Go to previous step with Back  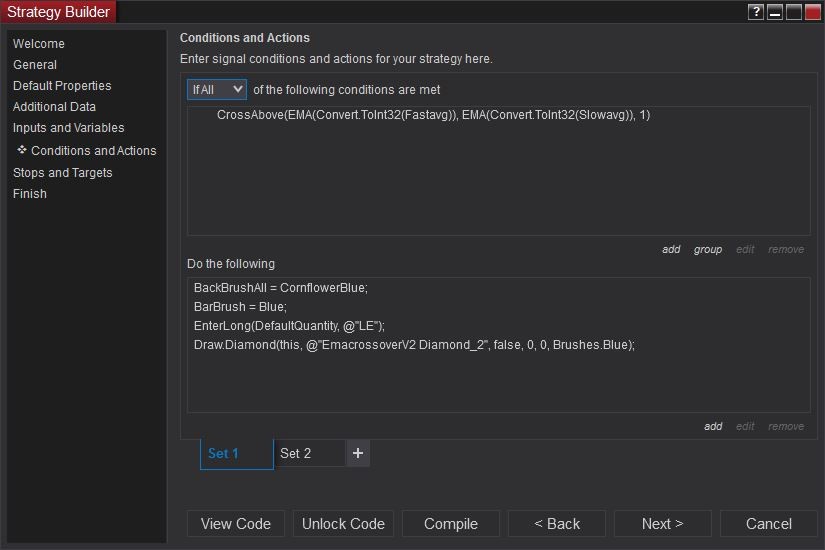coord(557,524)
